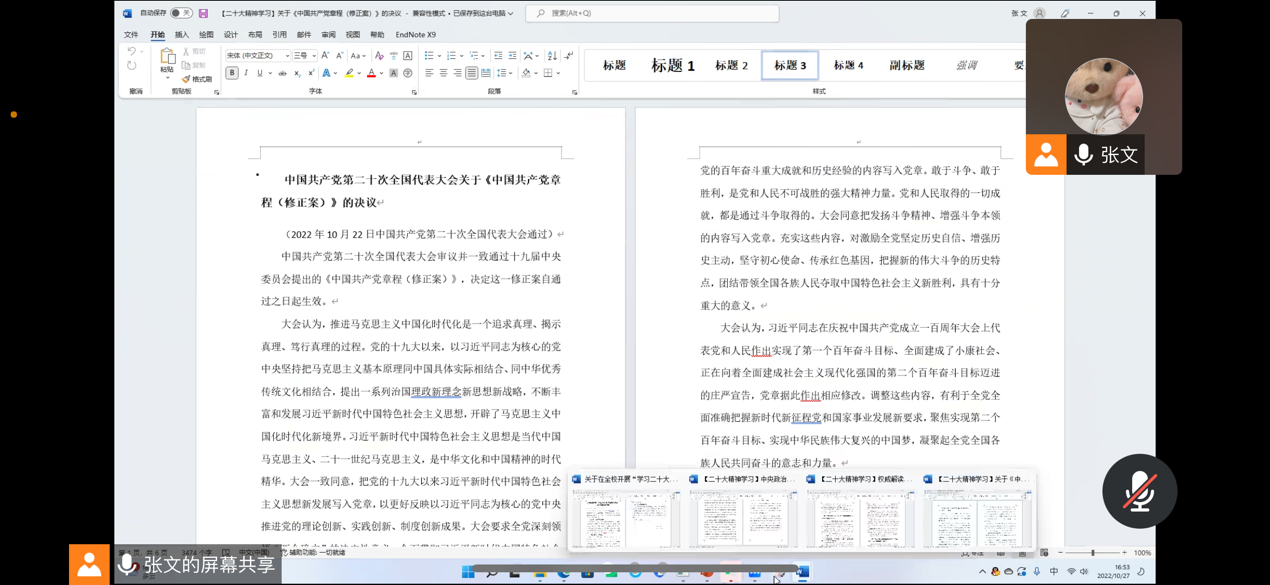The image size is (1270, 585).
Task: Click the center alignment icon
Action: [x=443, y=73]
